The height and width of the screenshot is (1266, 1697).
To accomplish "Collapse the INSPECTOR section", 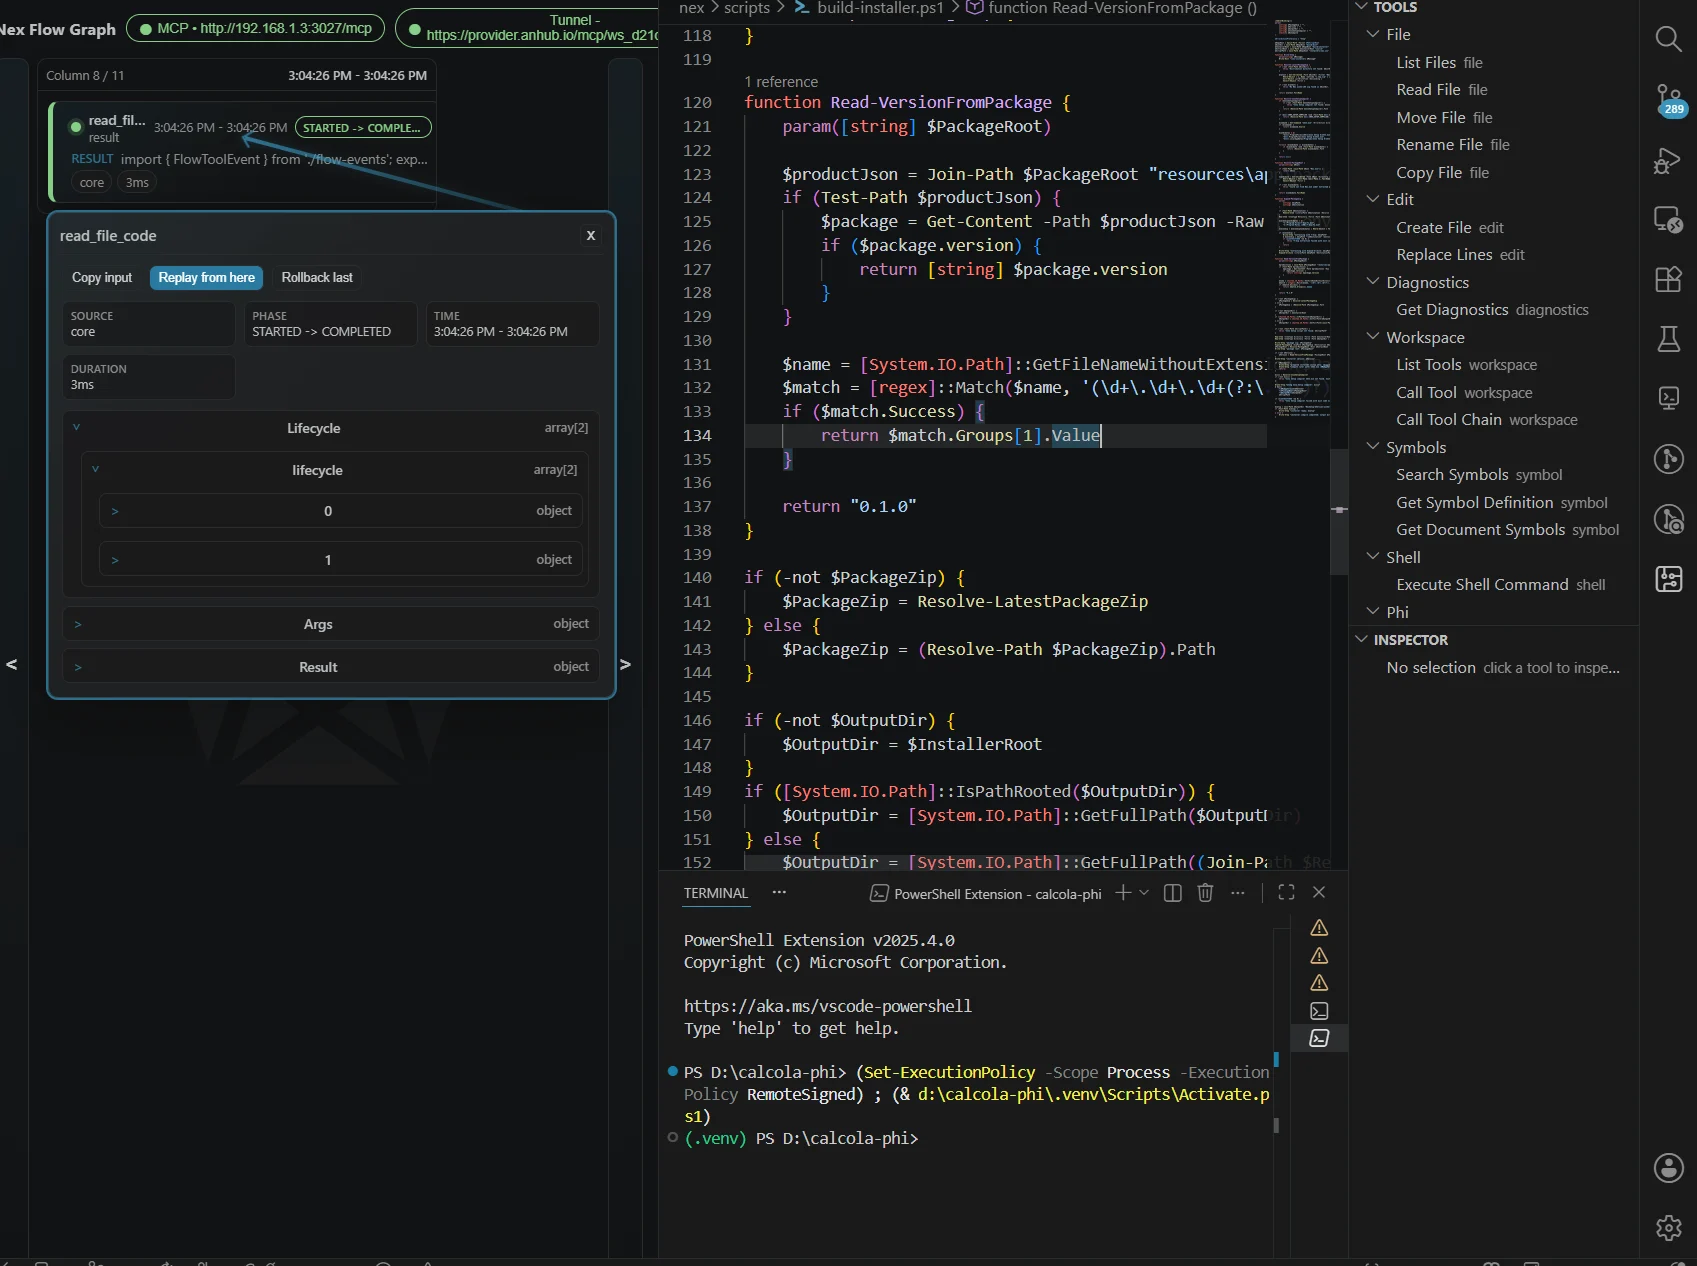I will [x=1361, y=640].
